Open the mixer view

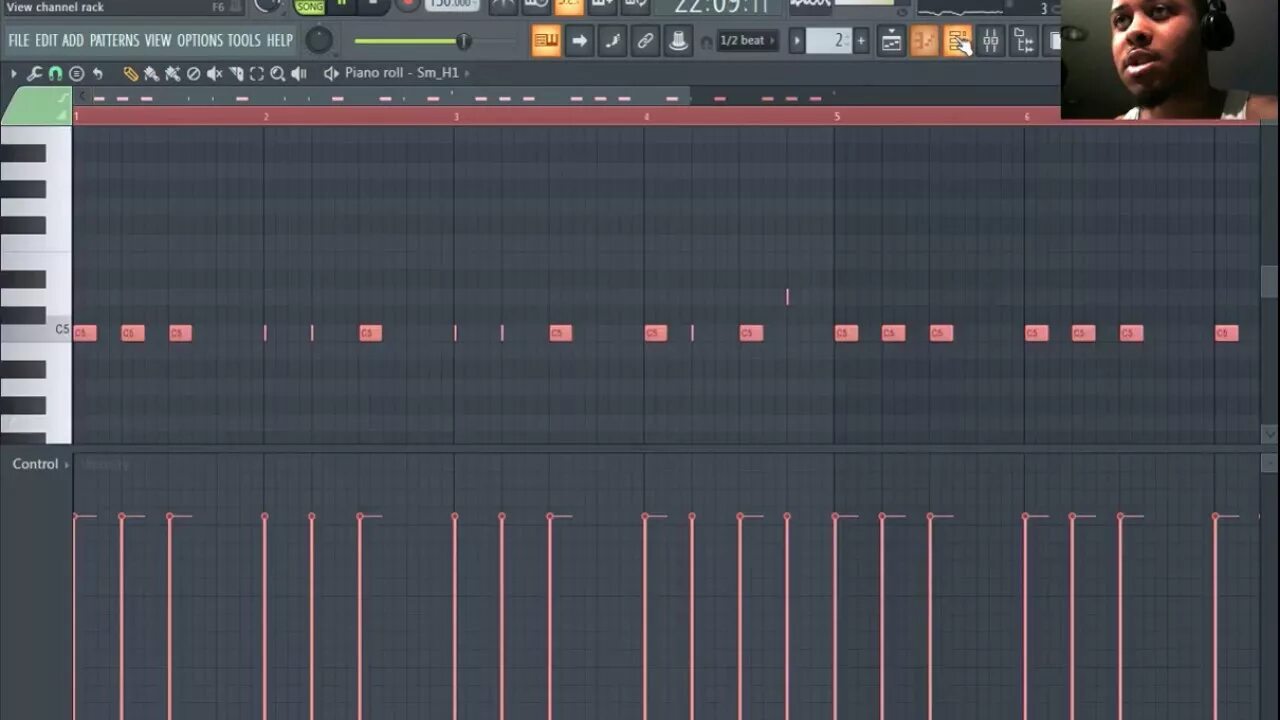[x=990, y=41]
